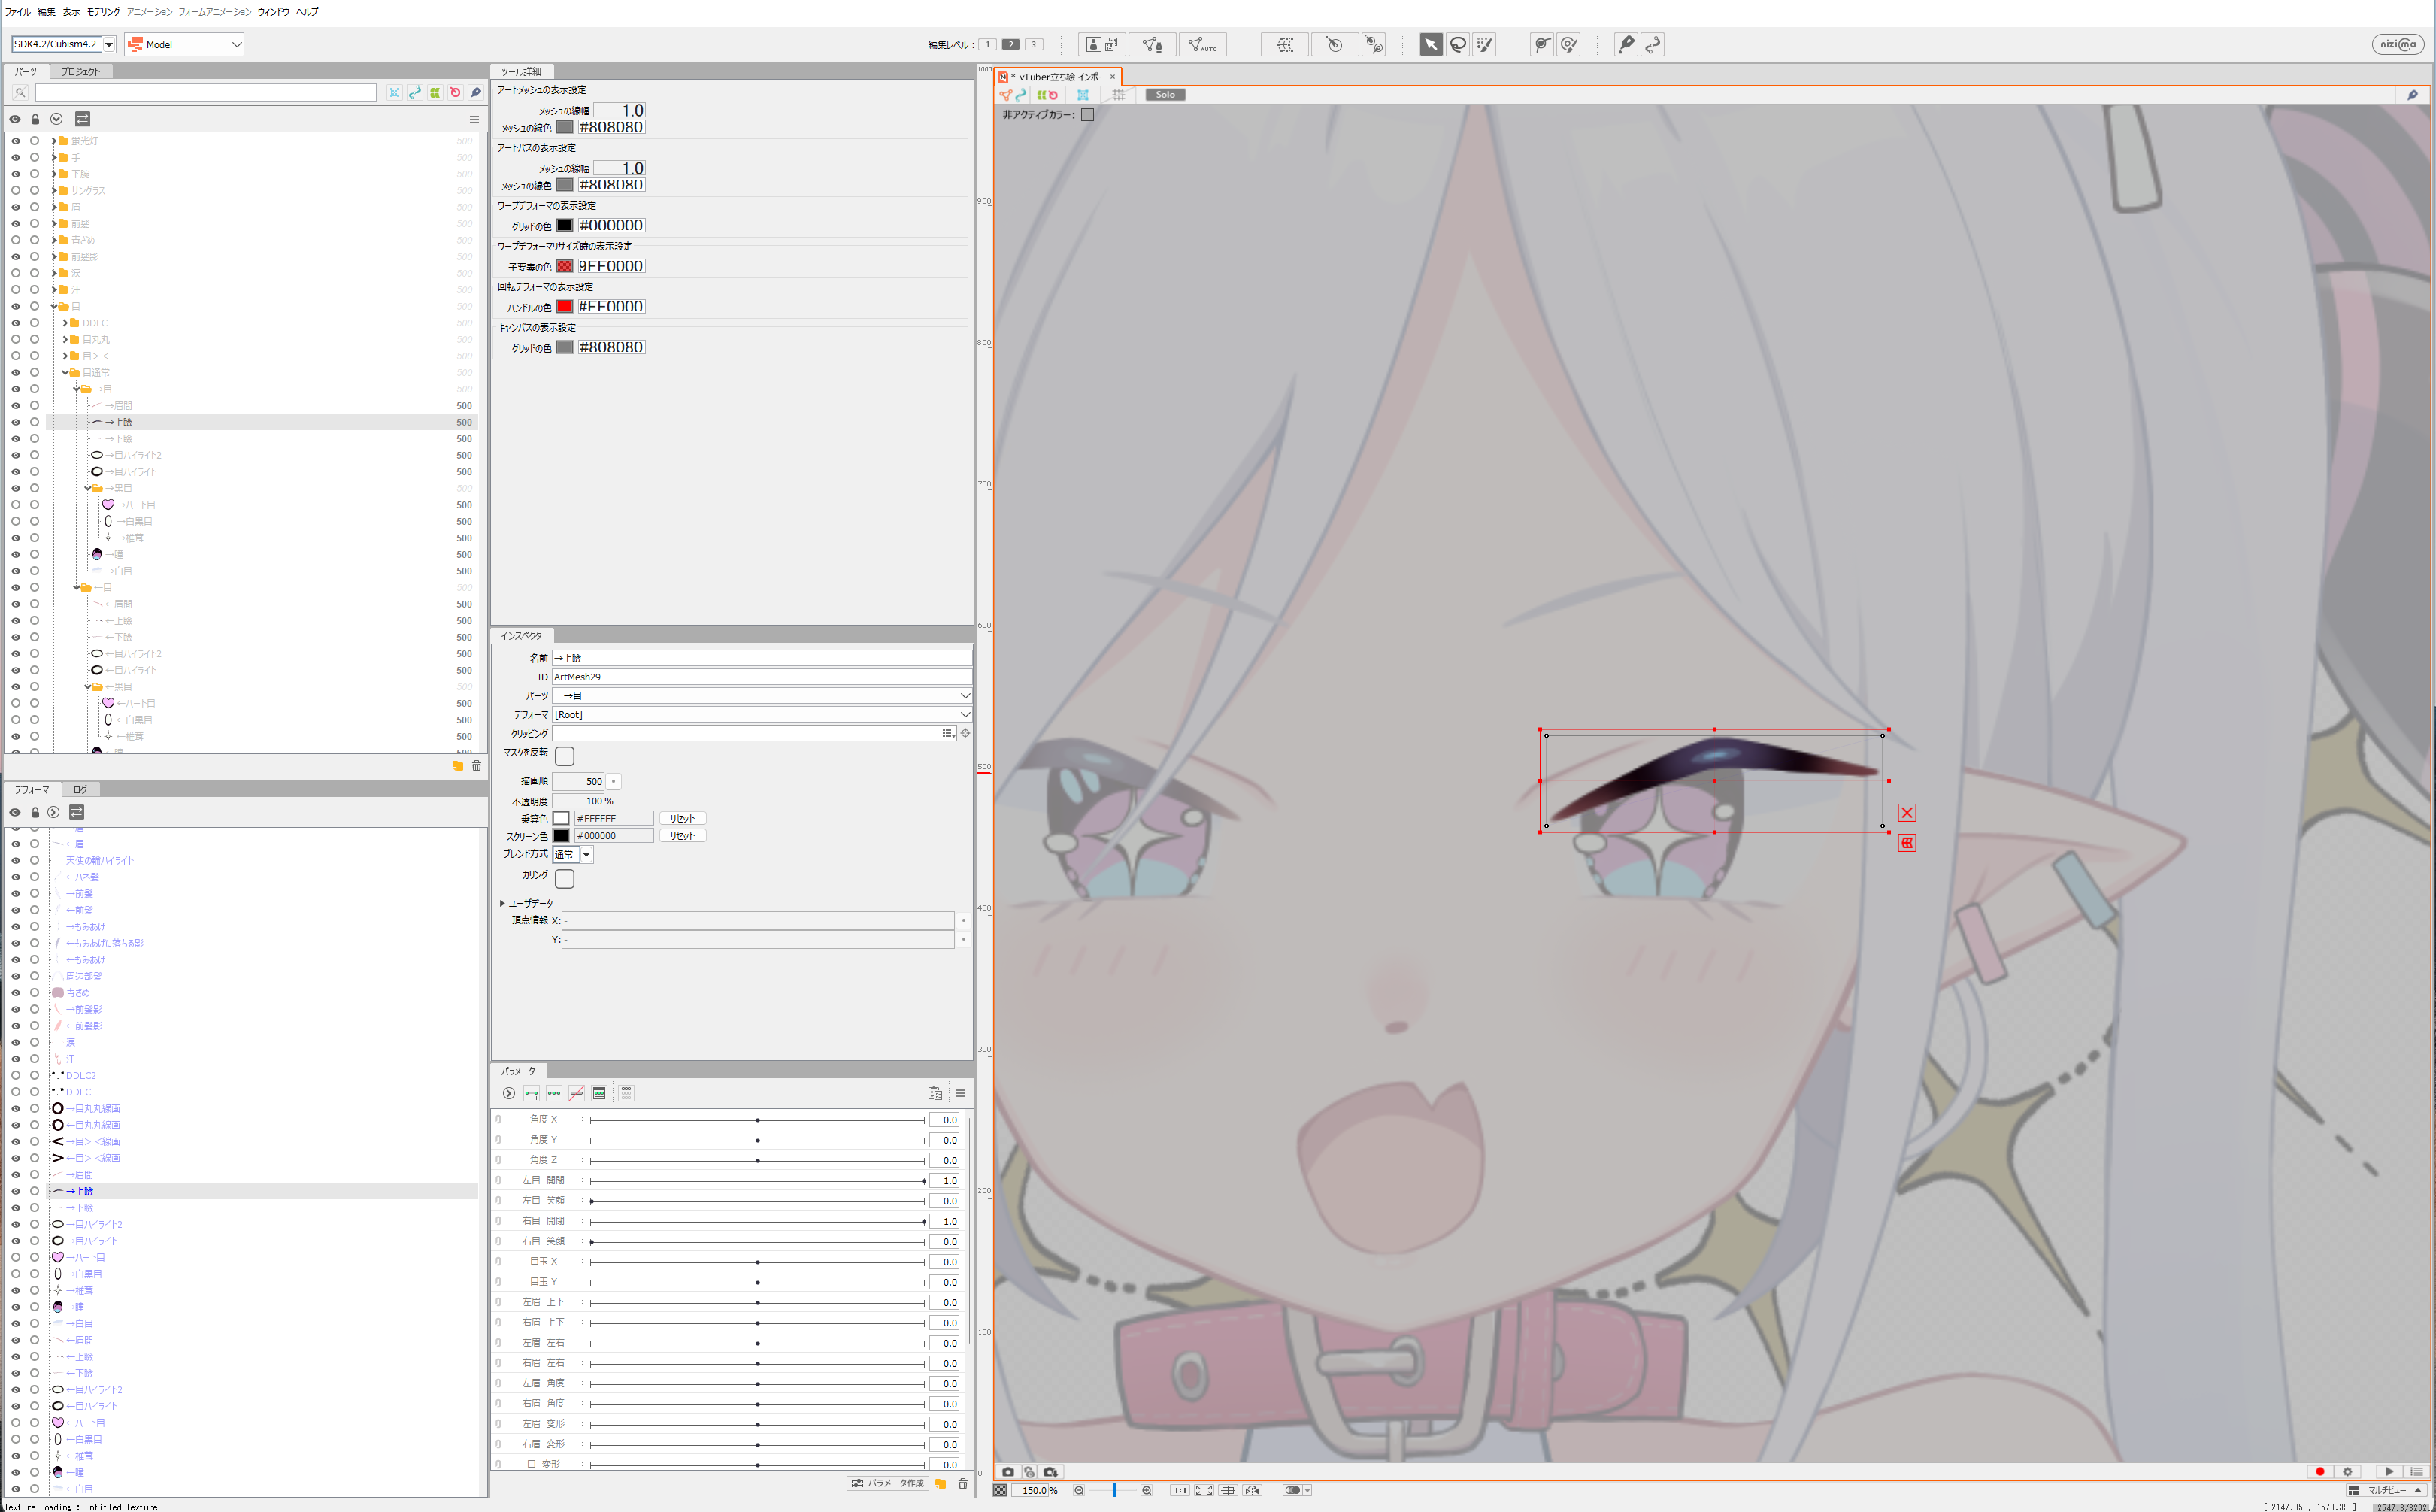This screenshot has height=1512, width=2436.
Task: Click リセット button next to 乗算色
Action: (x=682, y=818)
